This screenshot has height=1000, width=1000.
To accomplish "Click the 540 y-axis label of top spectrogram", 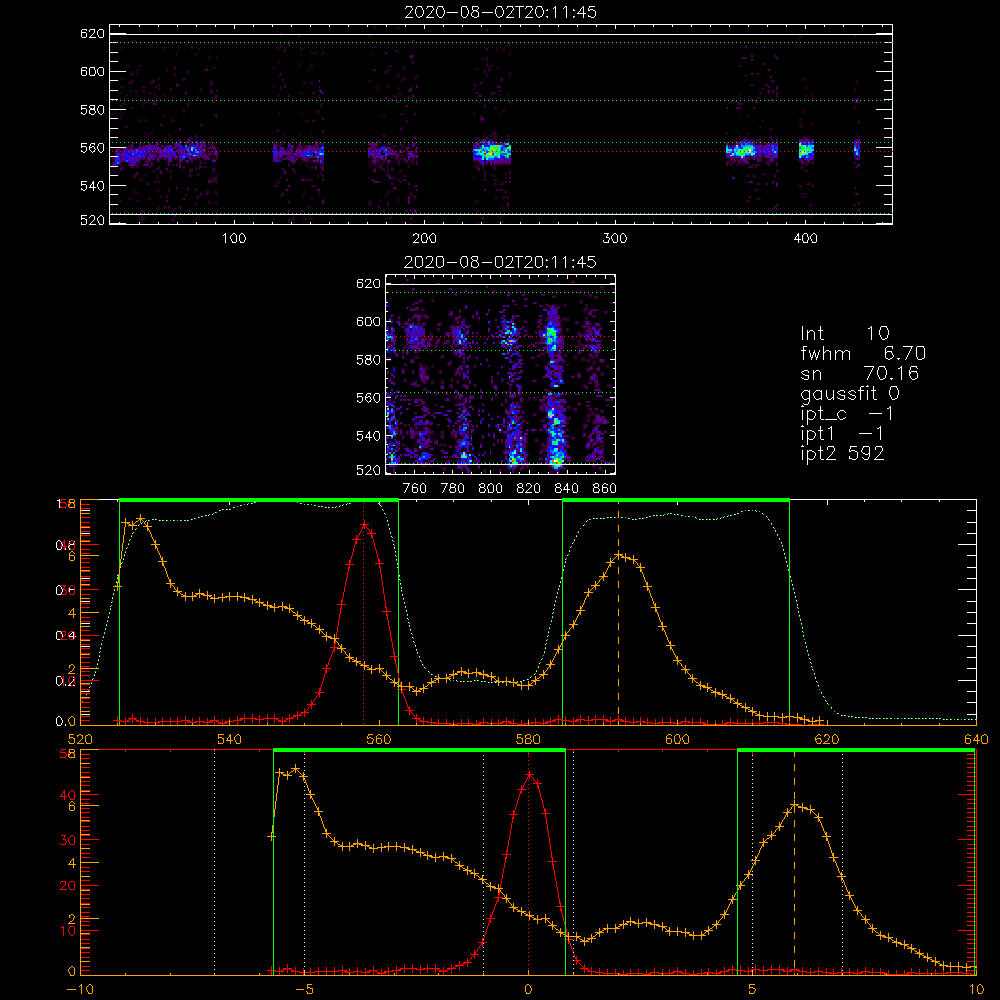I will (92, 186).
